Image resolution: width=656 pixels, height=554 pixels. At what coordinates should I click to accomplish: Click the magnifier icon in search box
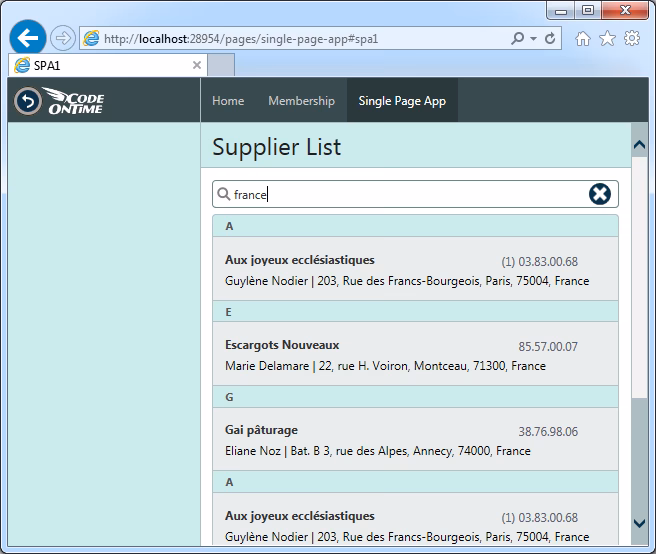tap(223, 194)
